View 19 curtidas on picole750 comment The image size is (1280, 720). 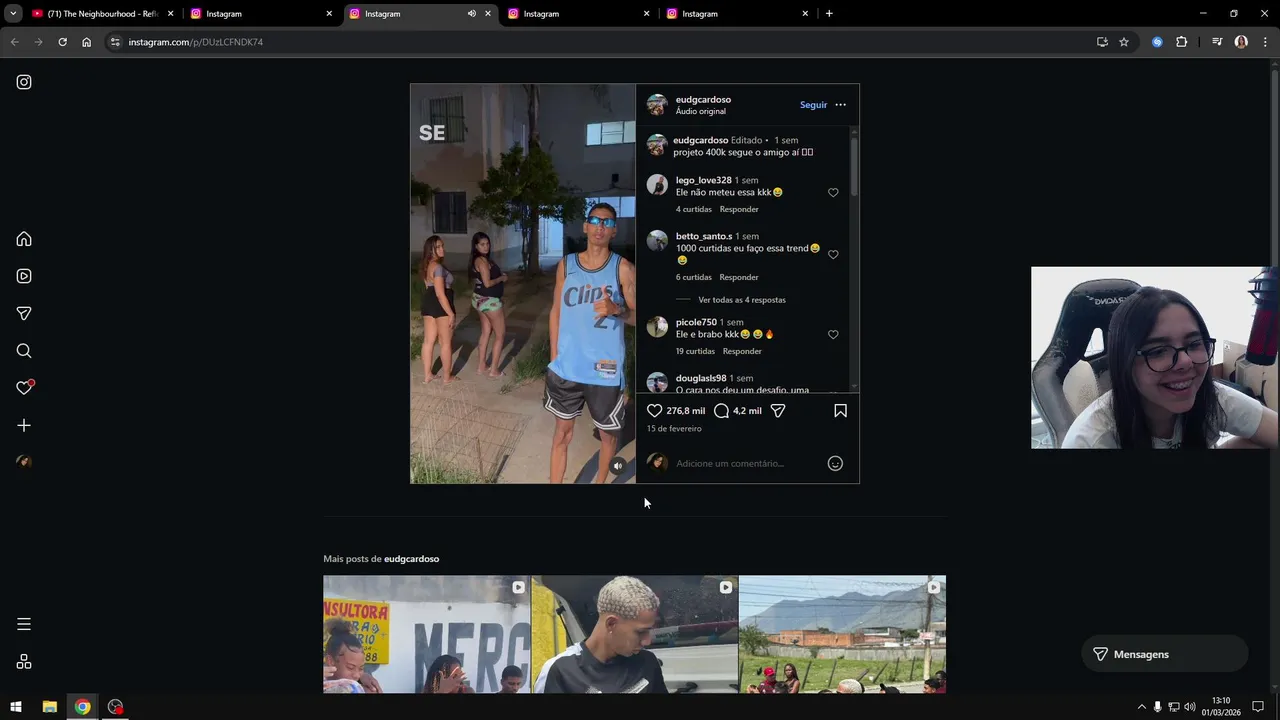click(695, 351)
